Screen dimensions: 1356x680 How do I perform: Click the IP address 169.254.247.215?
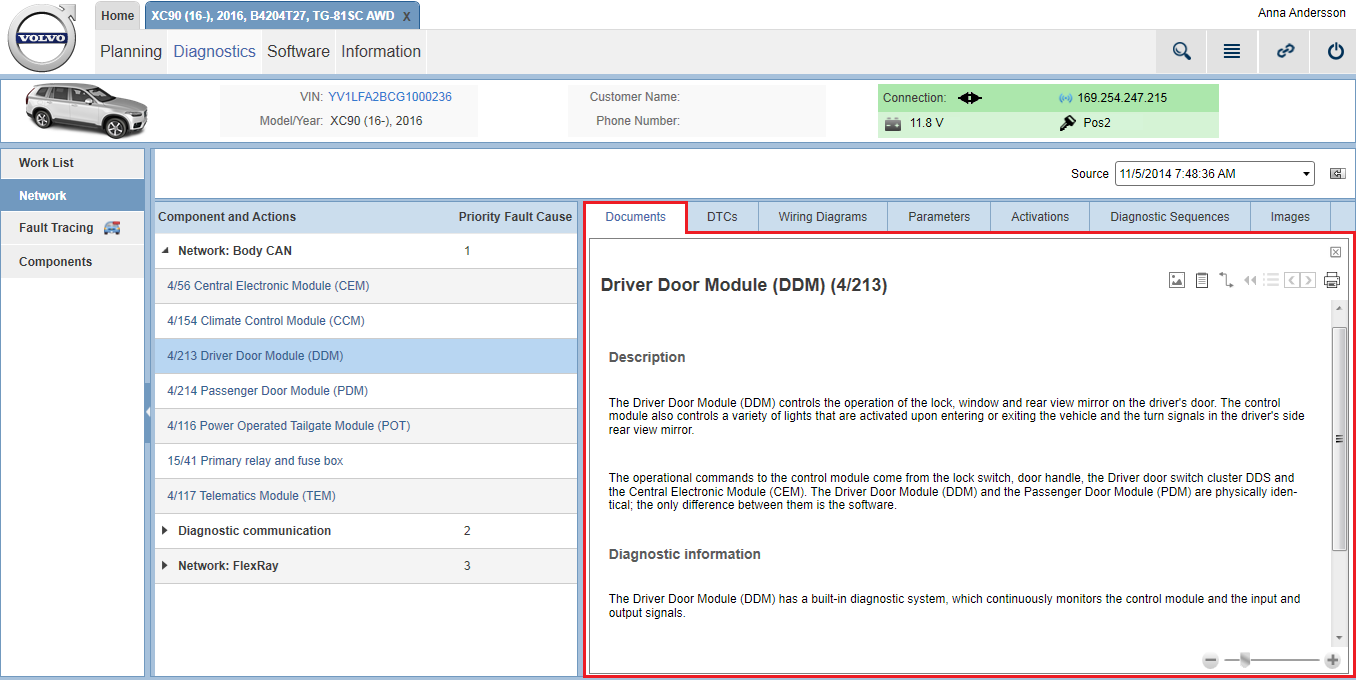tap(1122, 98)
